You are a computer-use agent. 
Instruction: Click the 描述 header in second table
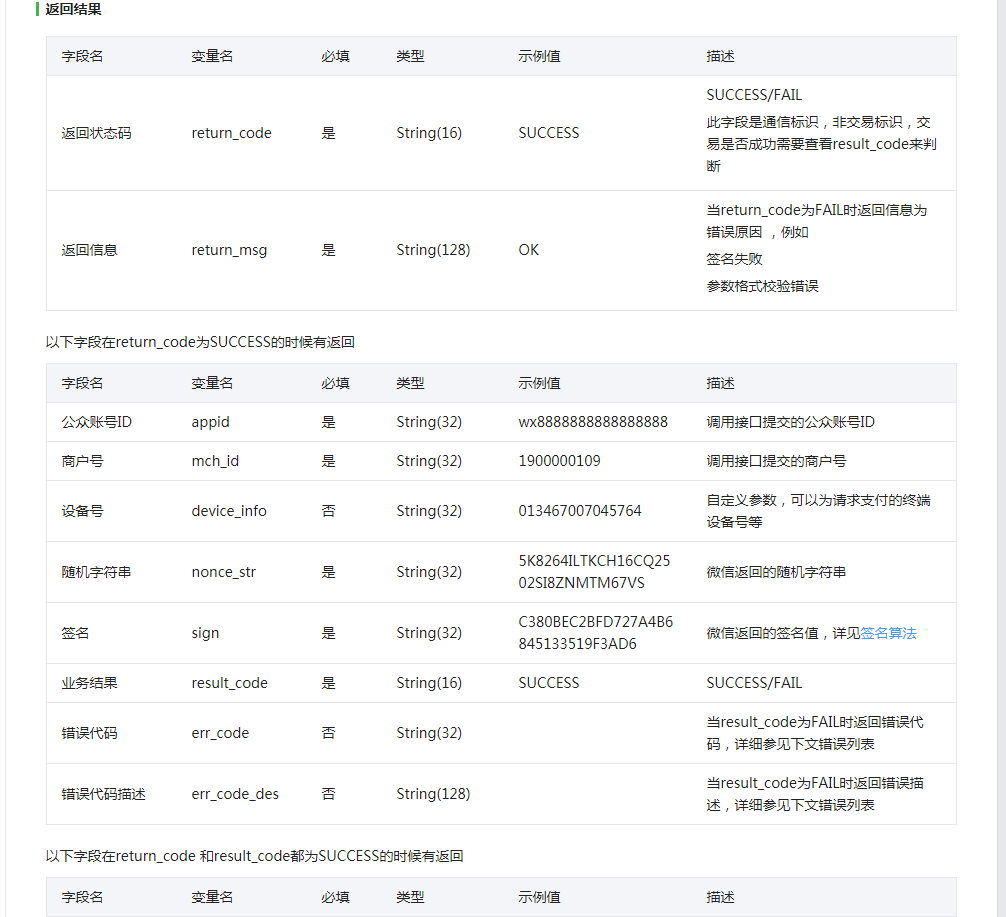(720, 383)
